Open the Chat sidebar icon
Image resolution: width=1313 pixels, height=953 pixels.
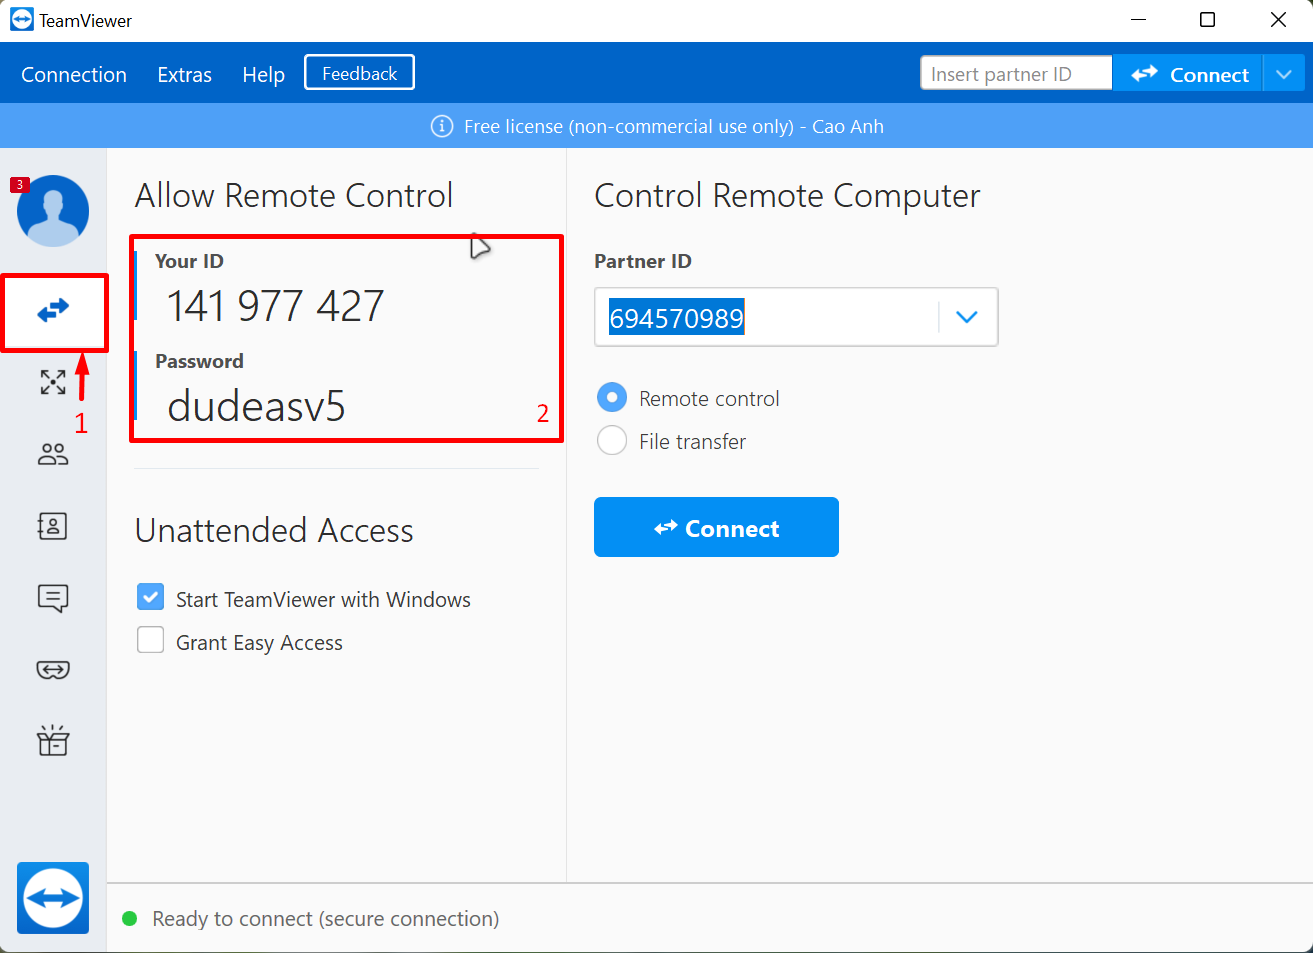click(53, 598)
